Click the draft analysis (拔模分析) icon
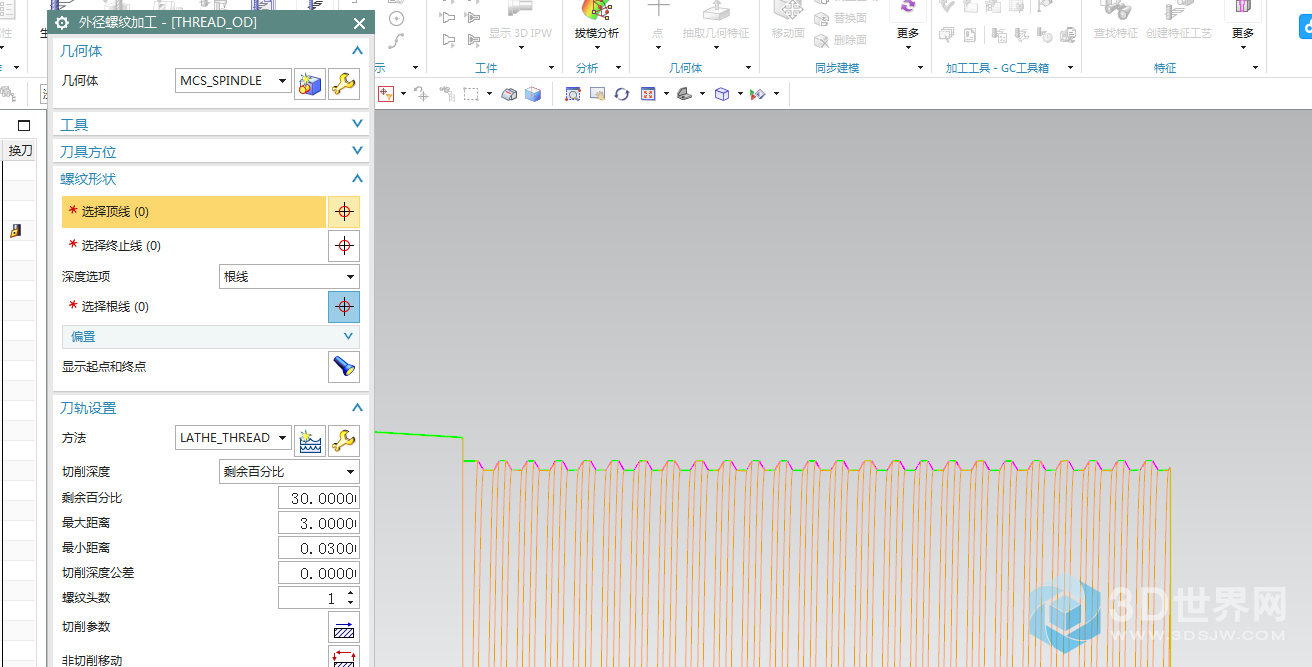 tap(596, 9)
